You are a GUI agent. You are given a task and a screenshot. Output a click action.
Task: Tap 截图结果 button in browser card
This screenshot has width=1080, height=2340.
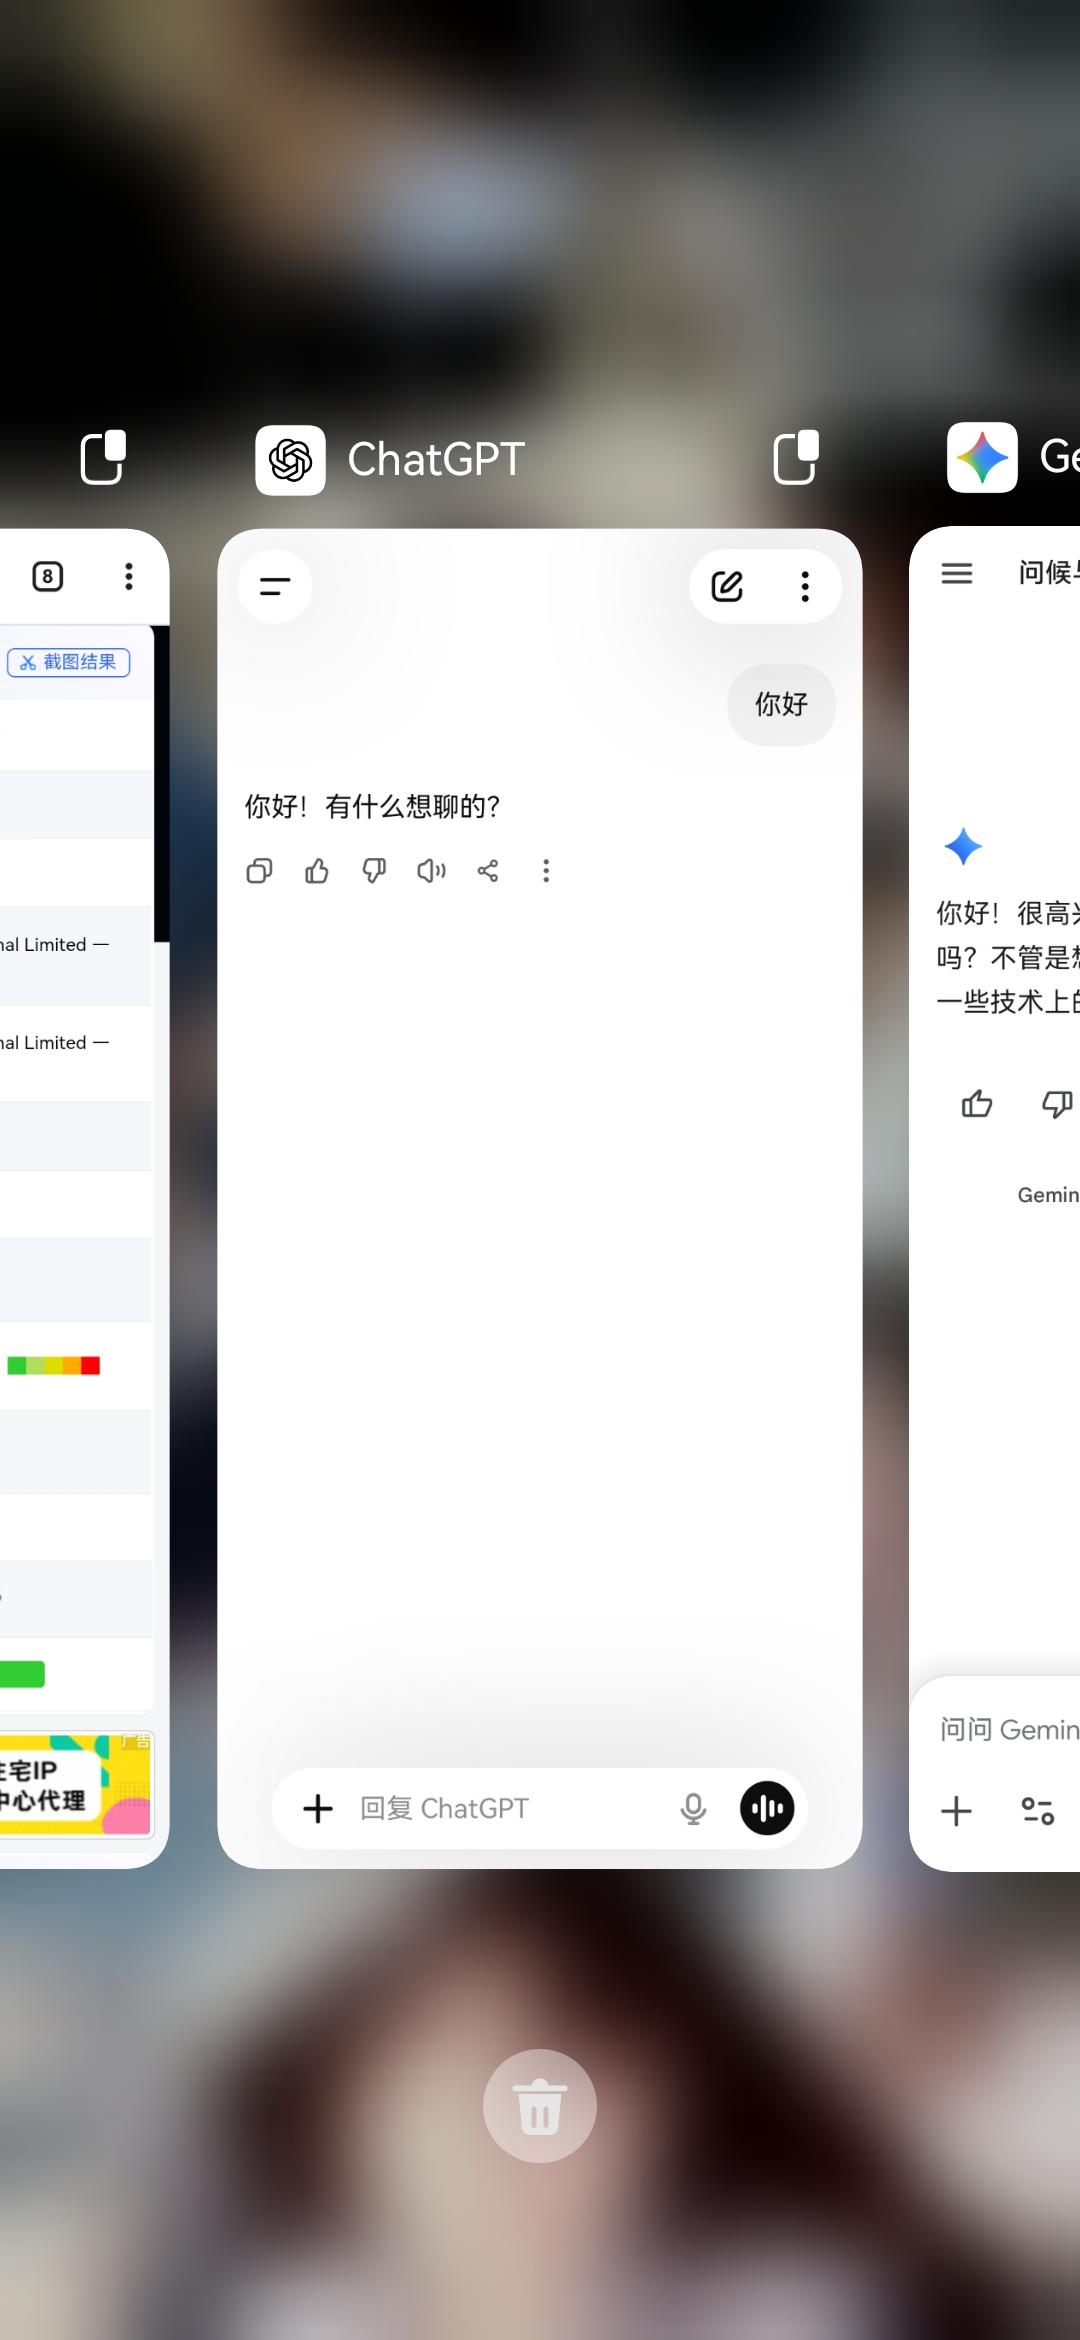(x=68, y=662)
